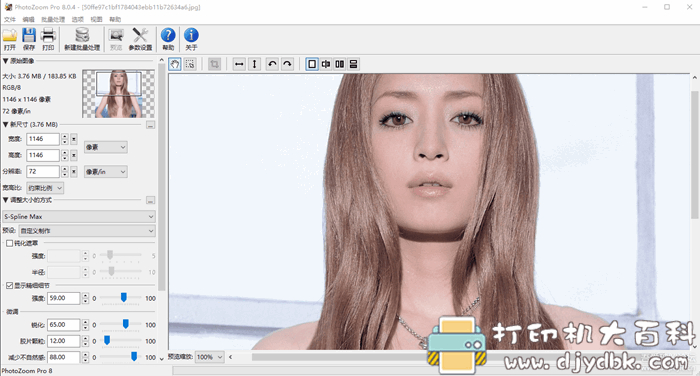Adjust the fine detail 强度 slider at 59
Viewport: 700px width, 376px height.
[x=124, y=297]
